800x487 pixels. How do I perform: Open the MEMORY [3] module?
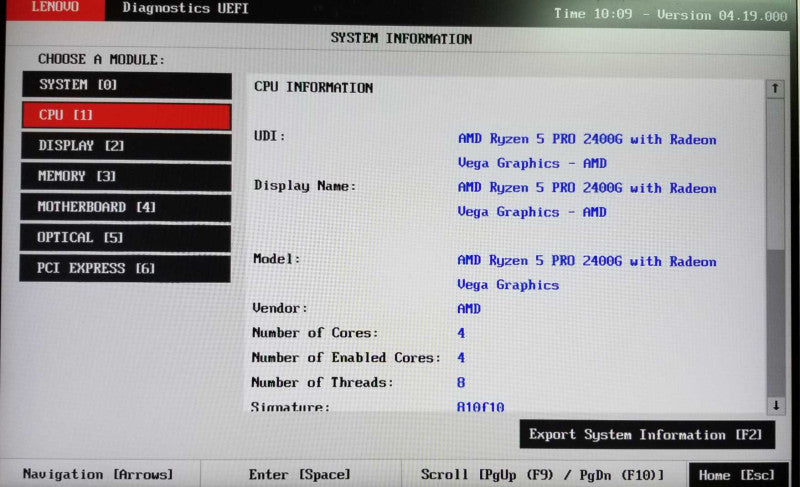[126, 177]
